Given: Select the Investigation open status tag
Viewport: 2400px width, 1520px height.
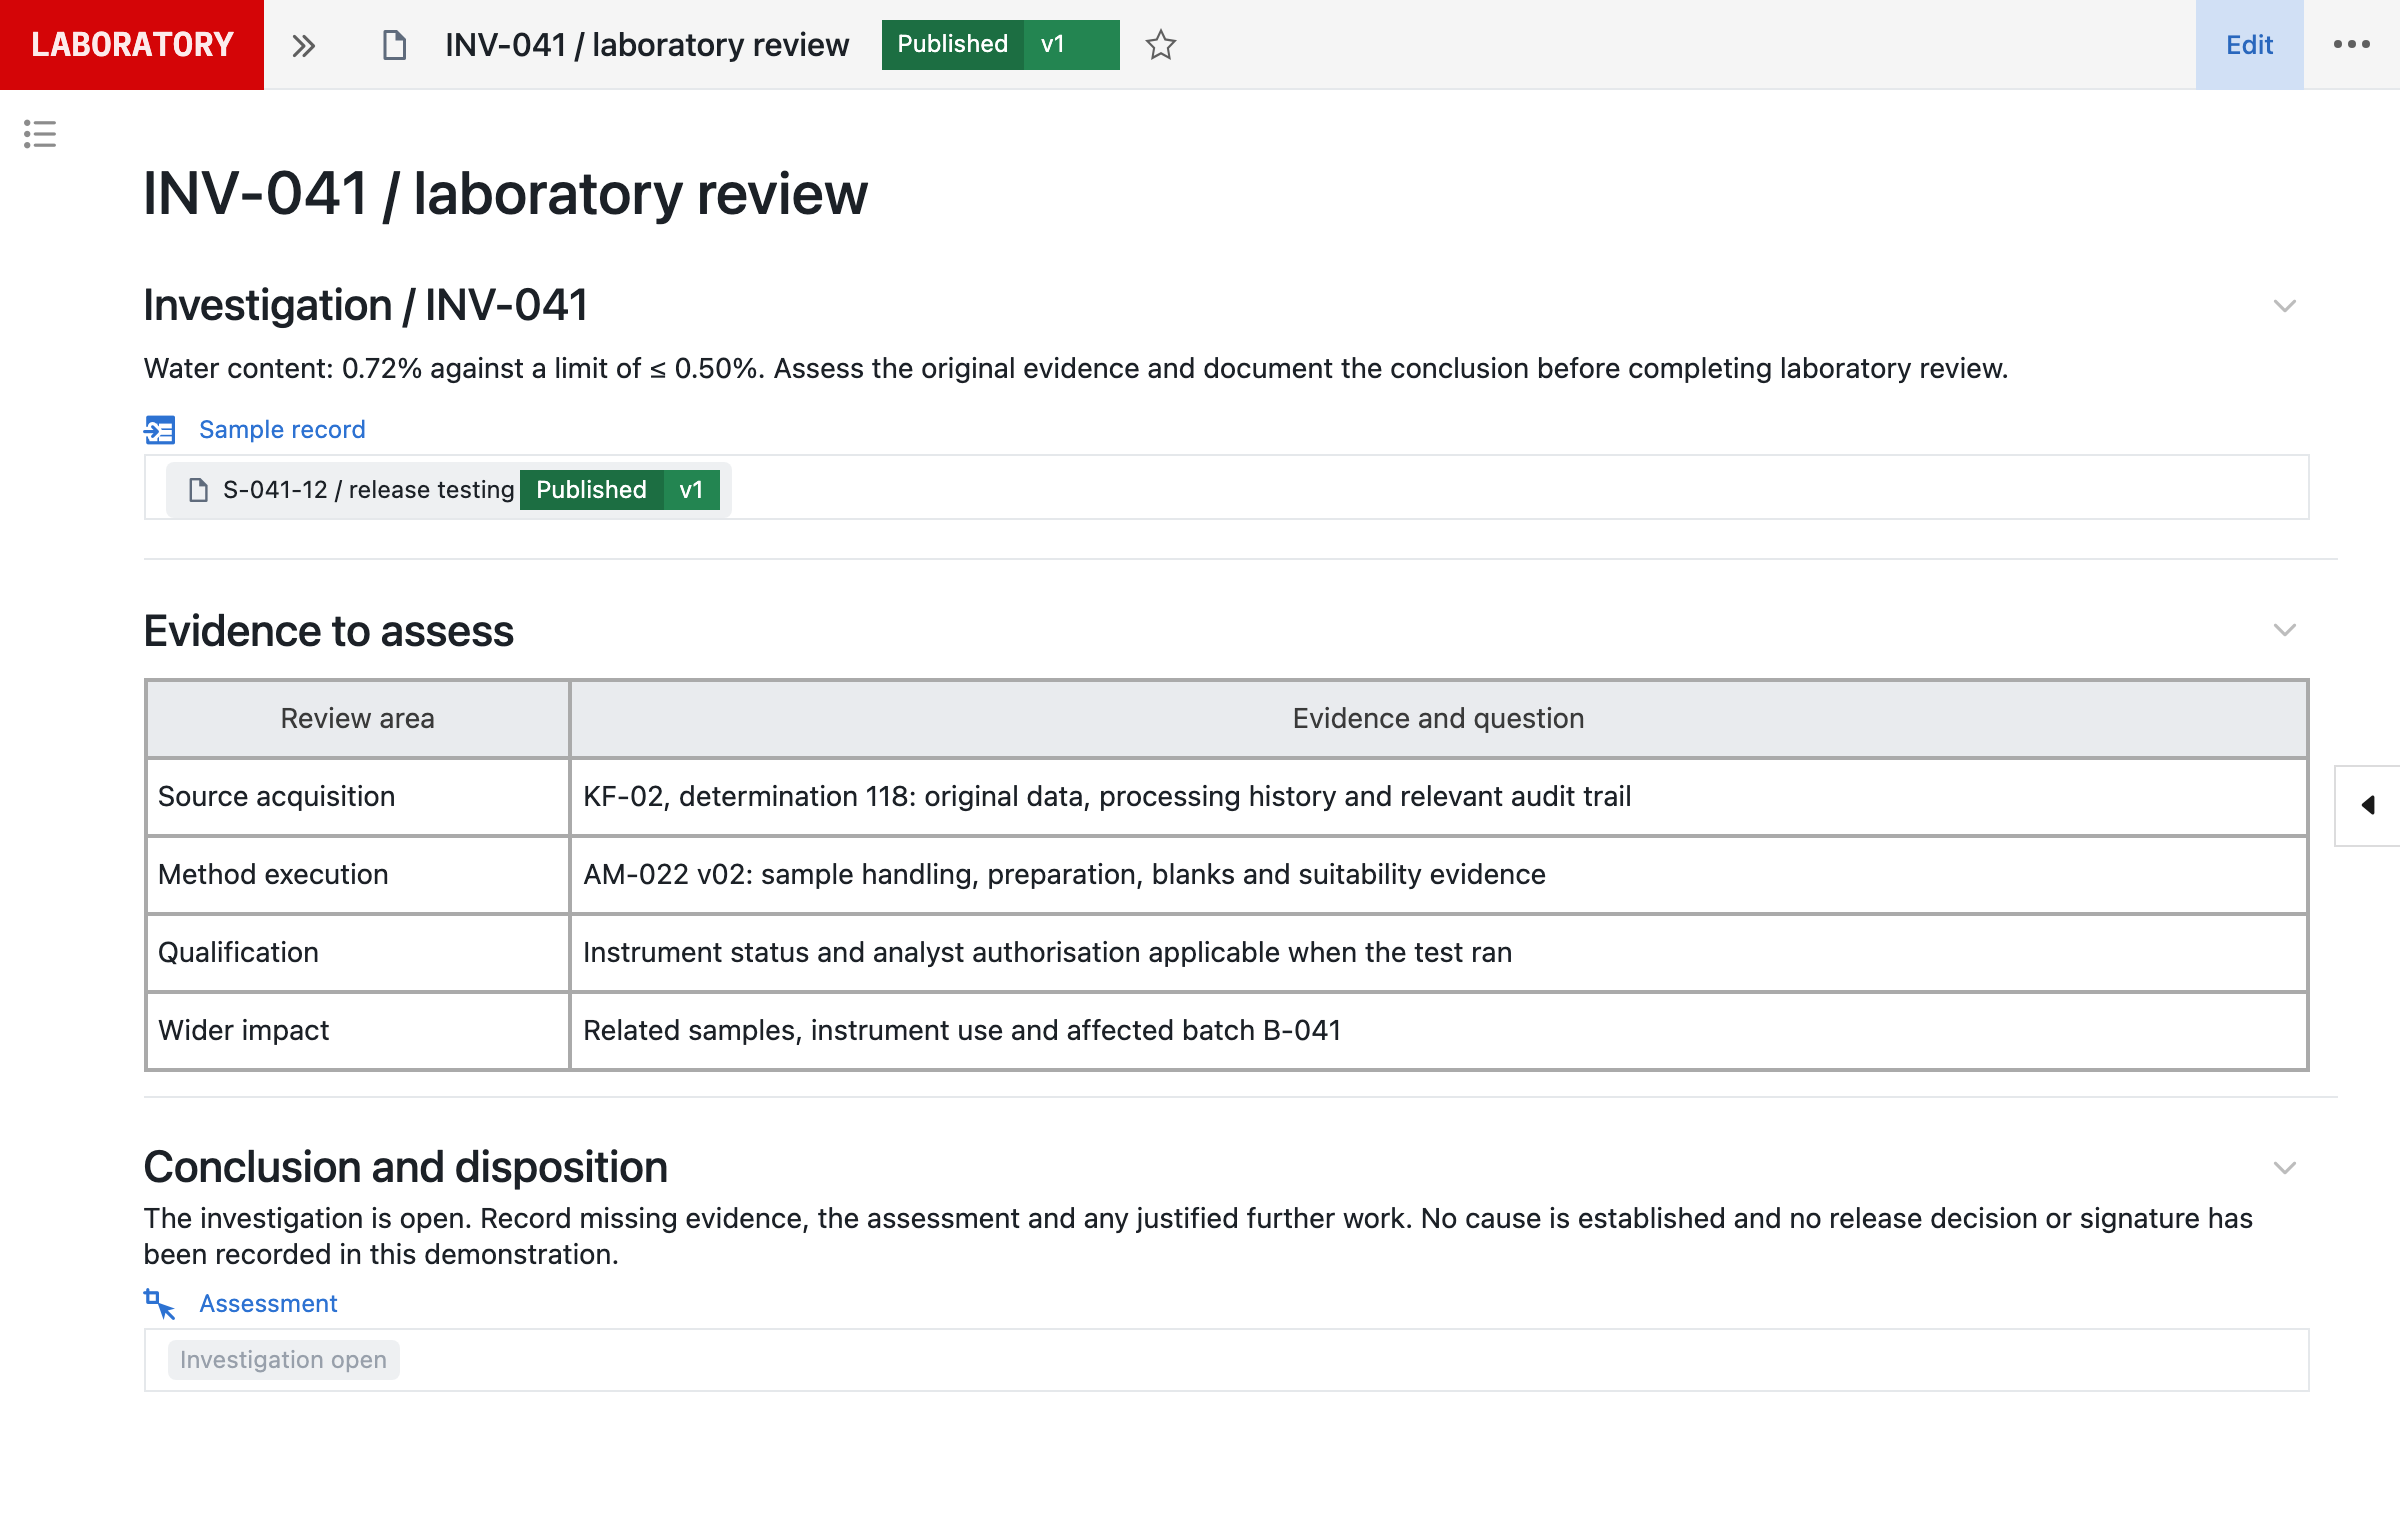Looking at the screenshot, I should [x=283, y=1360].
